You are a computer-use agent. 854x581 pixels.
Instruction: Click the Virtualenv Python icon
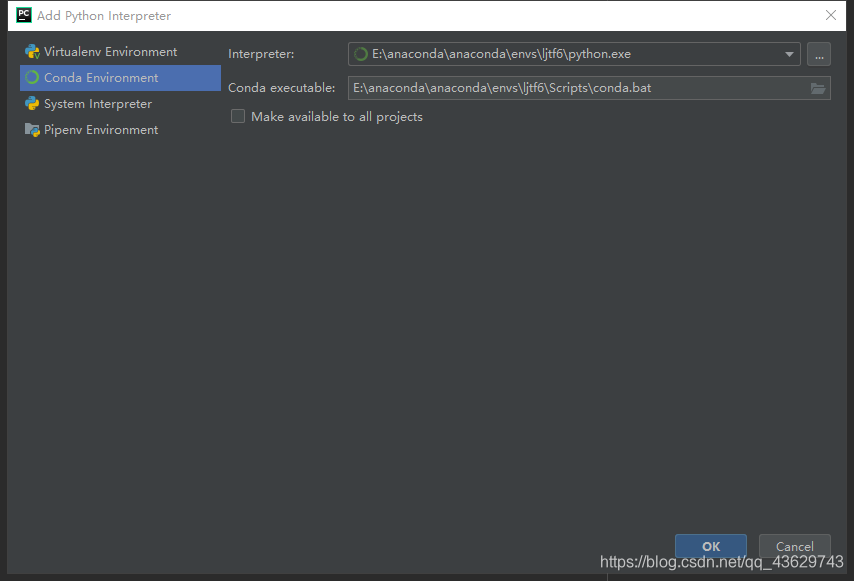point(32,52)
